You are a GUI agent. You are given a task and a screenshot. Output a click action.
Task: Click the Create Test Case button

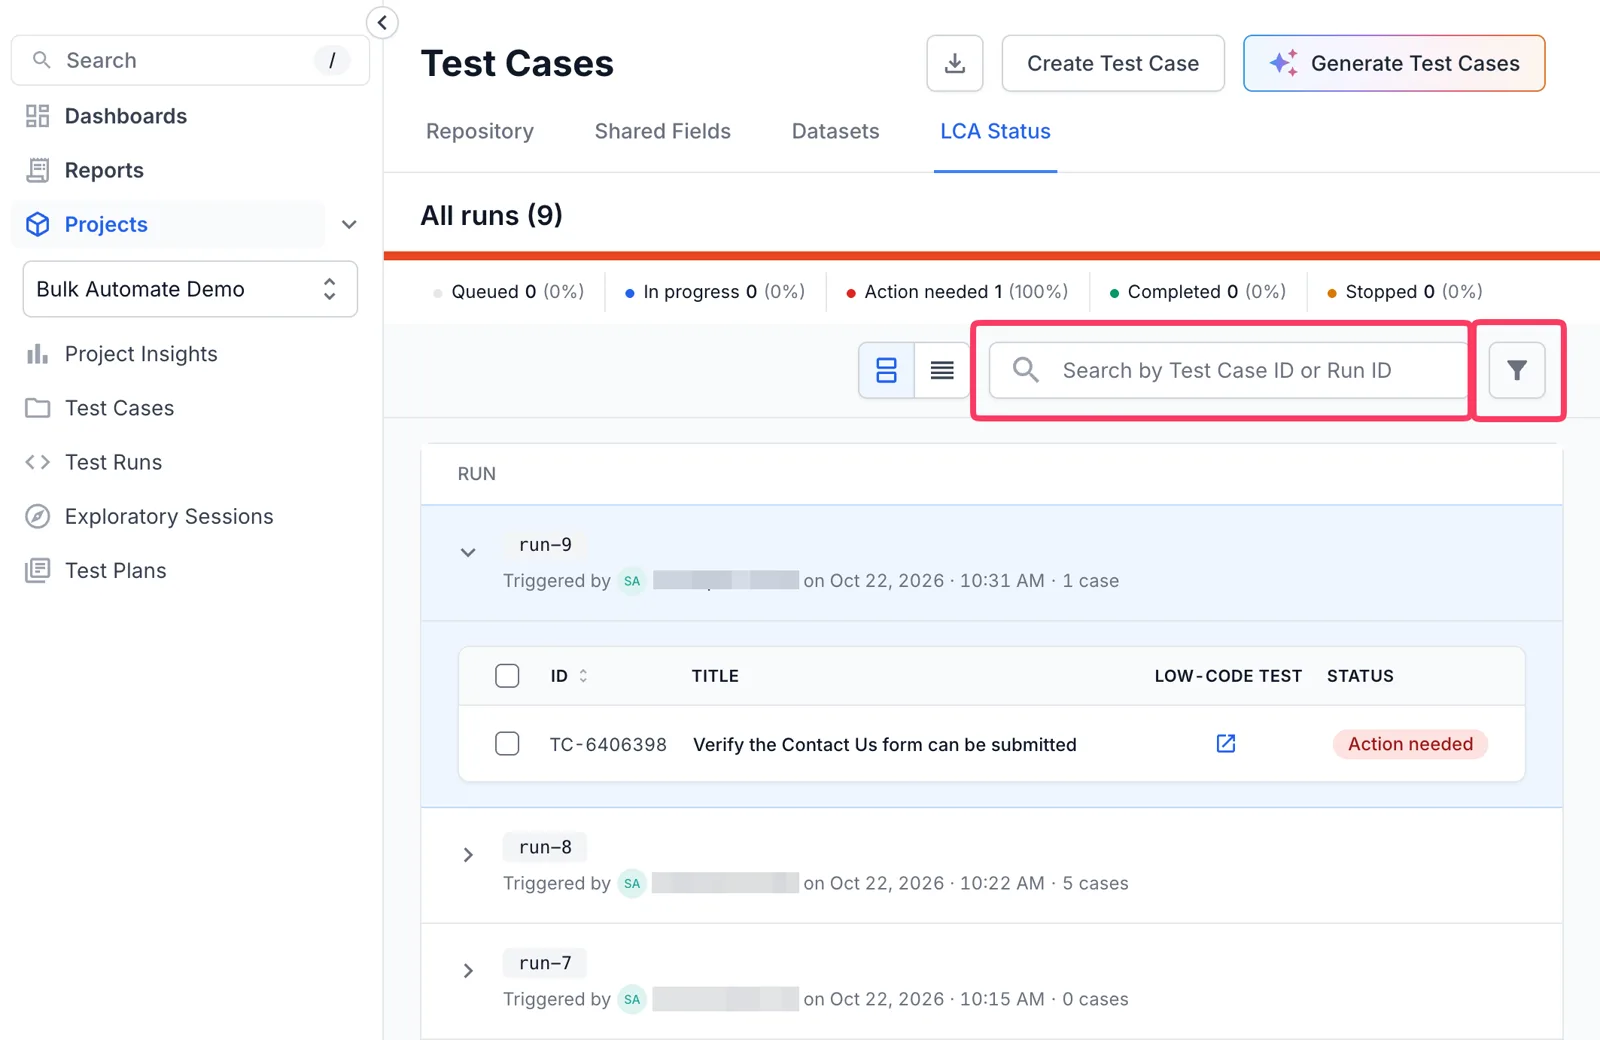[x=1113, y=63]
